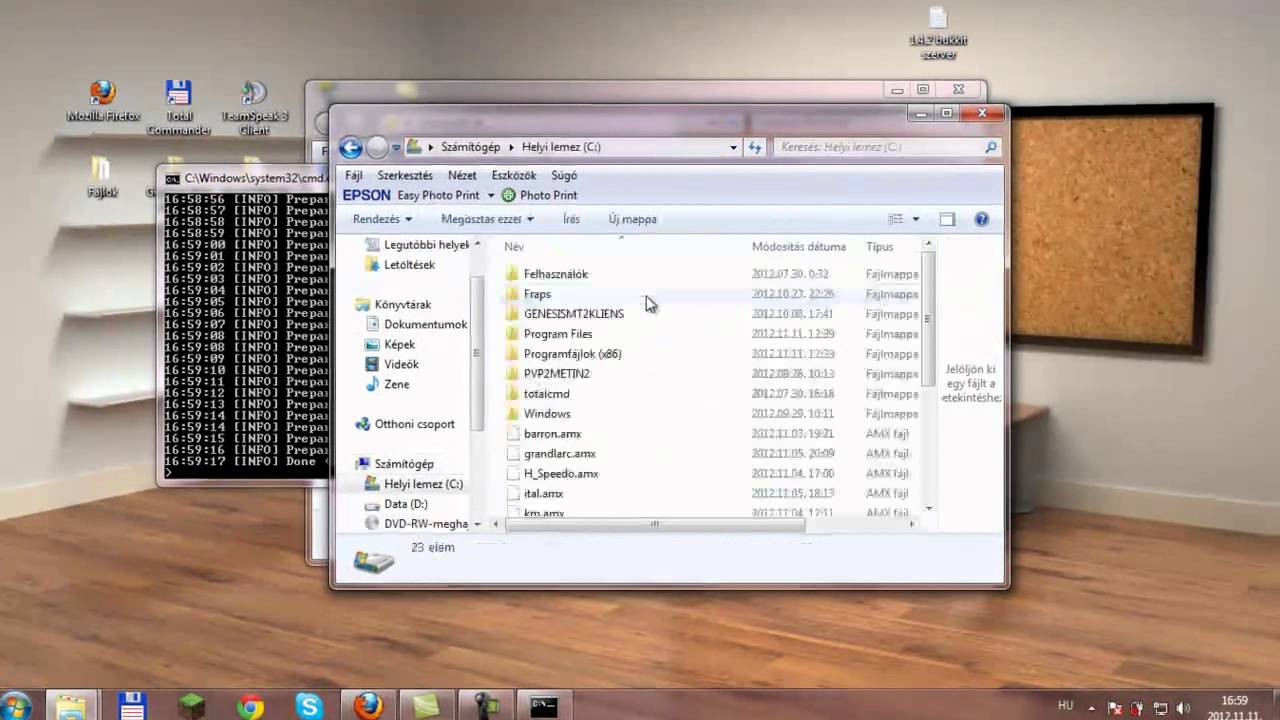The image size is (1280, 720).
Task: Sort by the Típus column header
Action: tap(880, 246)
